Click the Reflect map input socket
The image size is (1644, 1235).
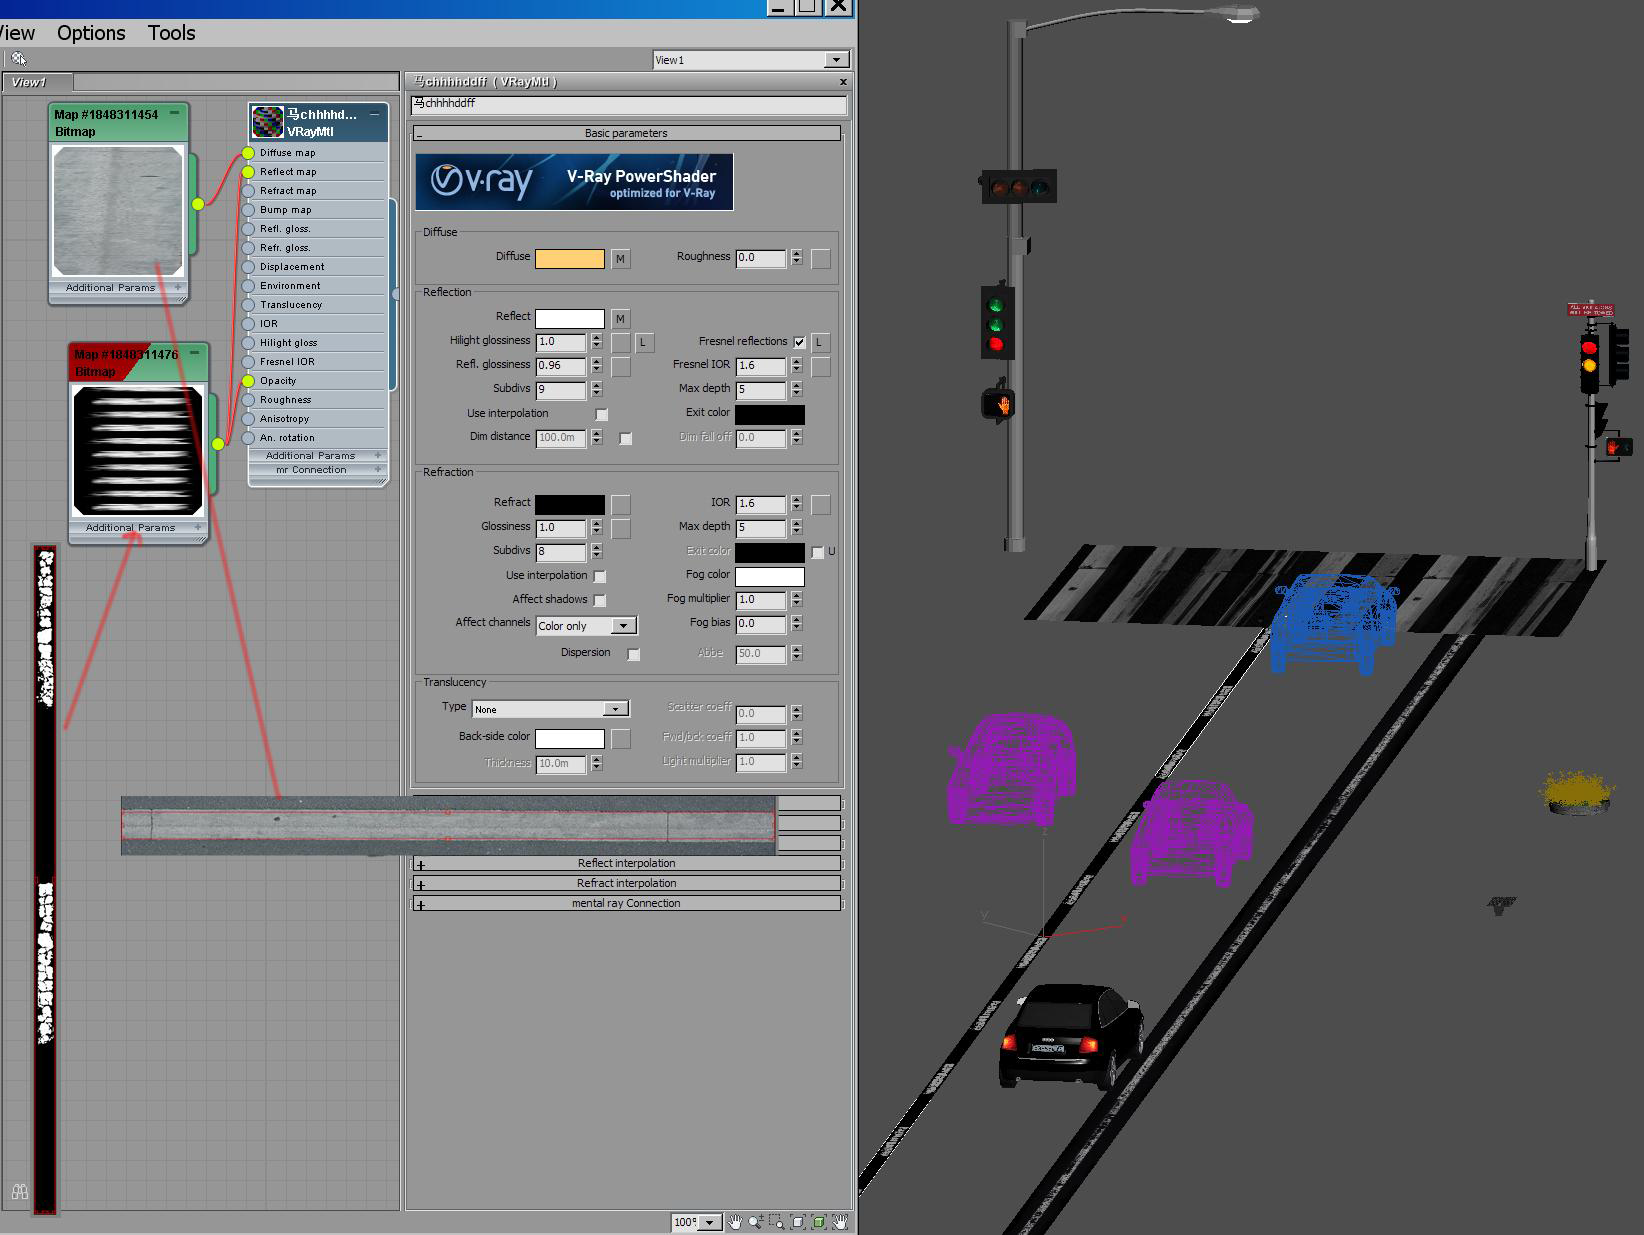click(248, 172)
